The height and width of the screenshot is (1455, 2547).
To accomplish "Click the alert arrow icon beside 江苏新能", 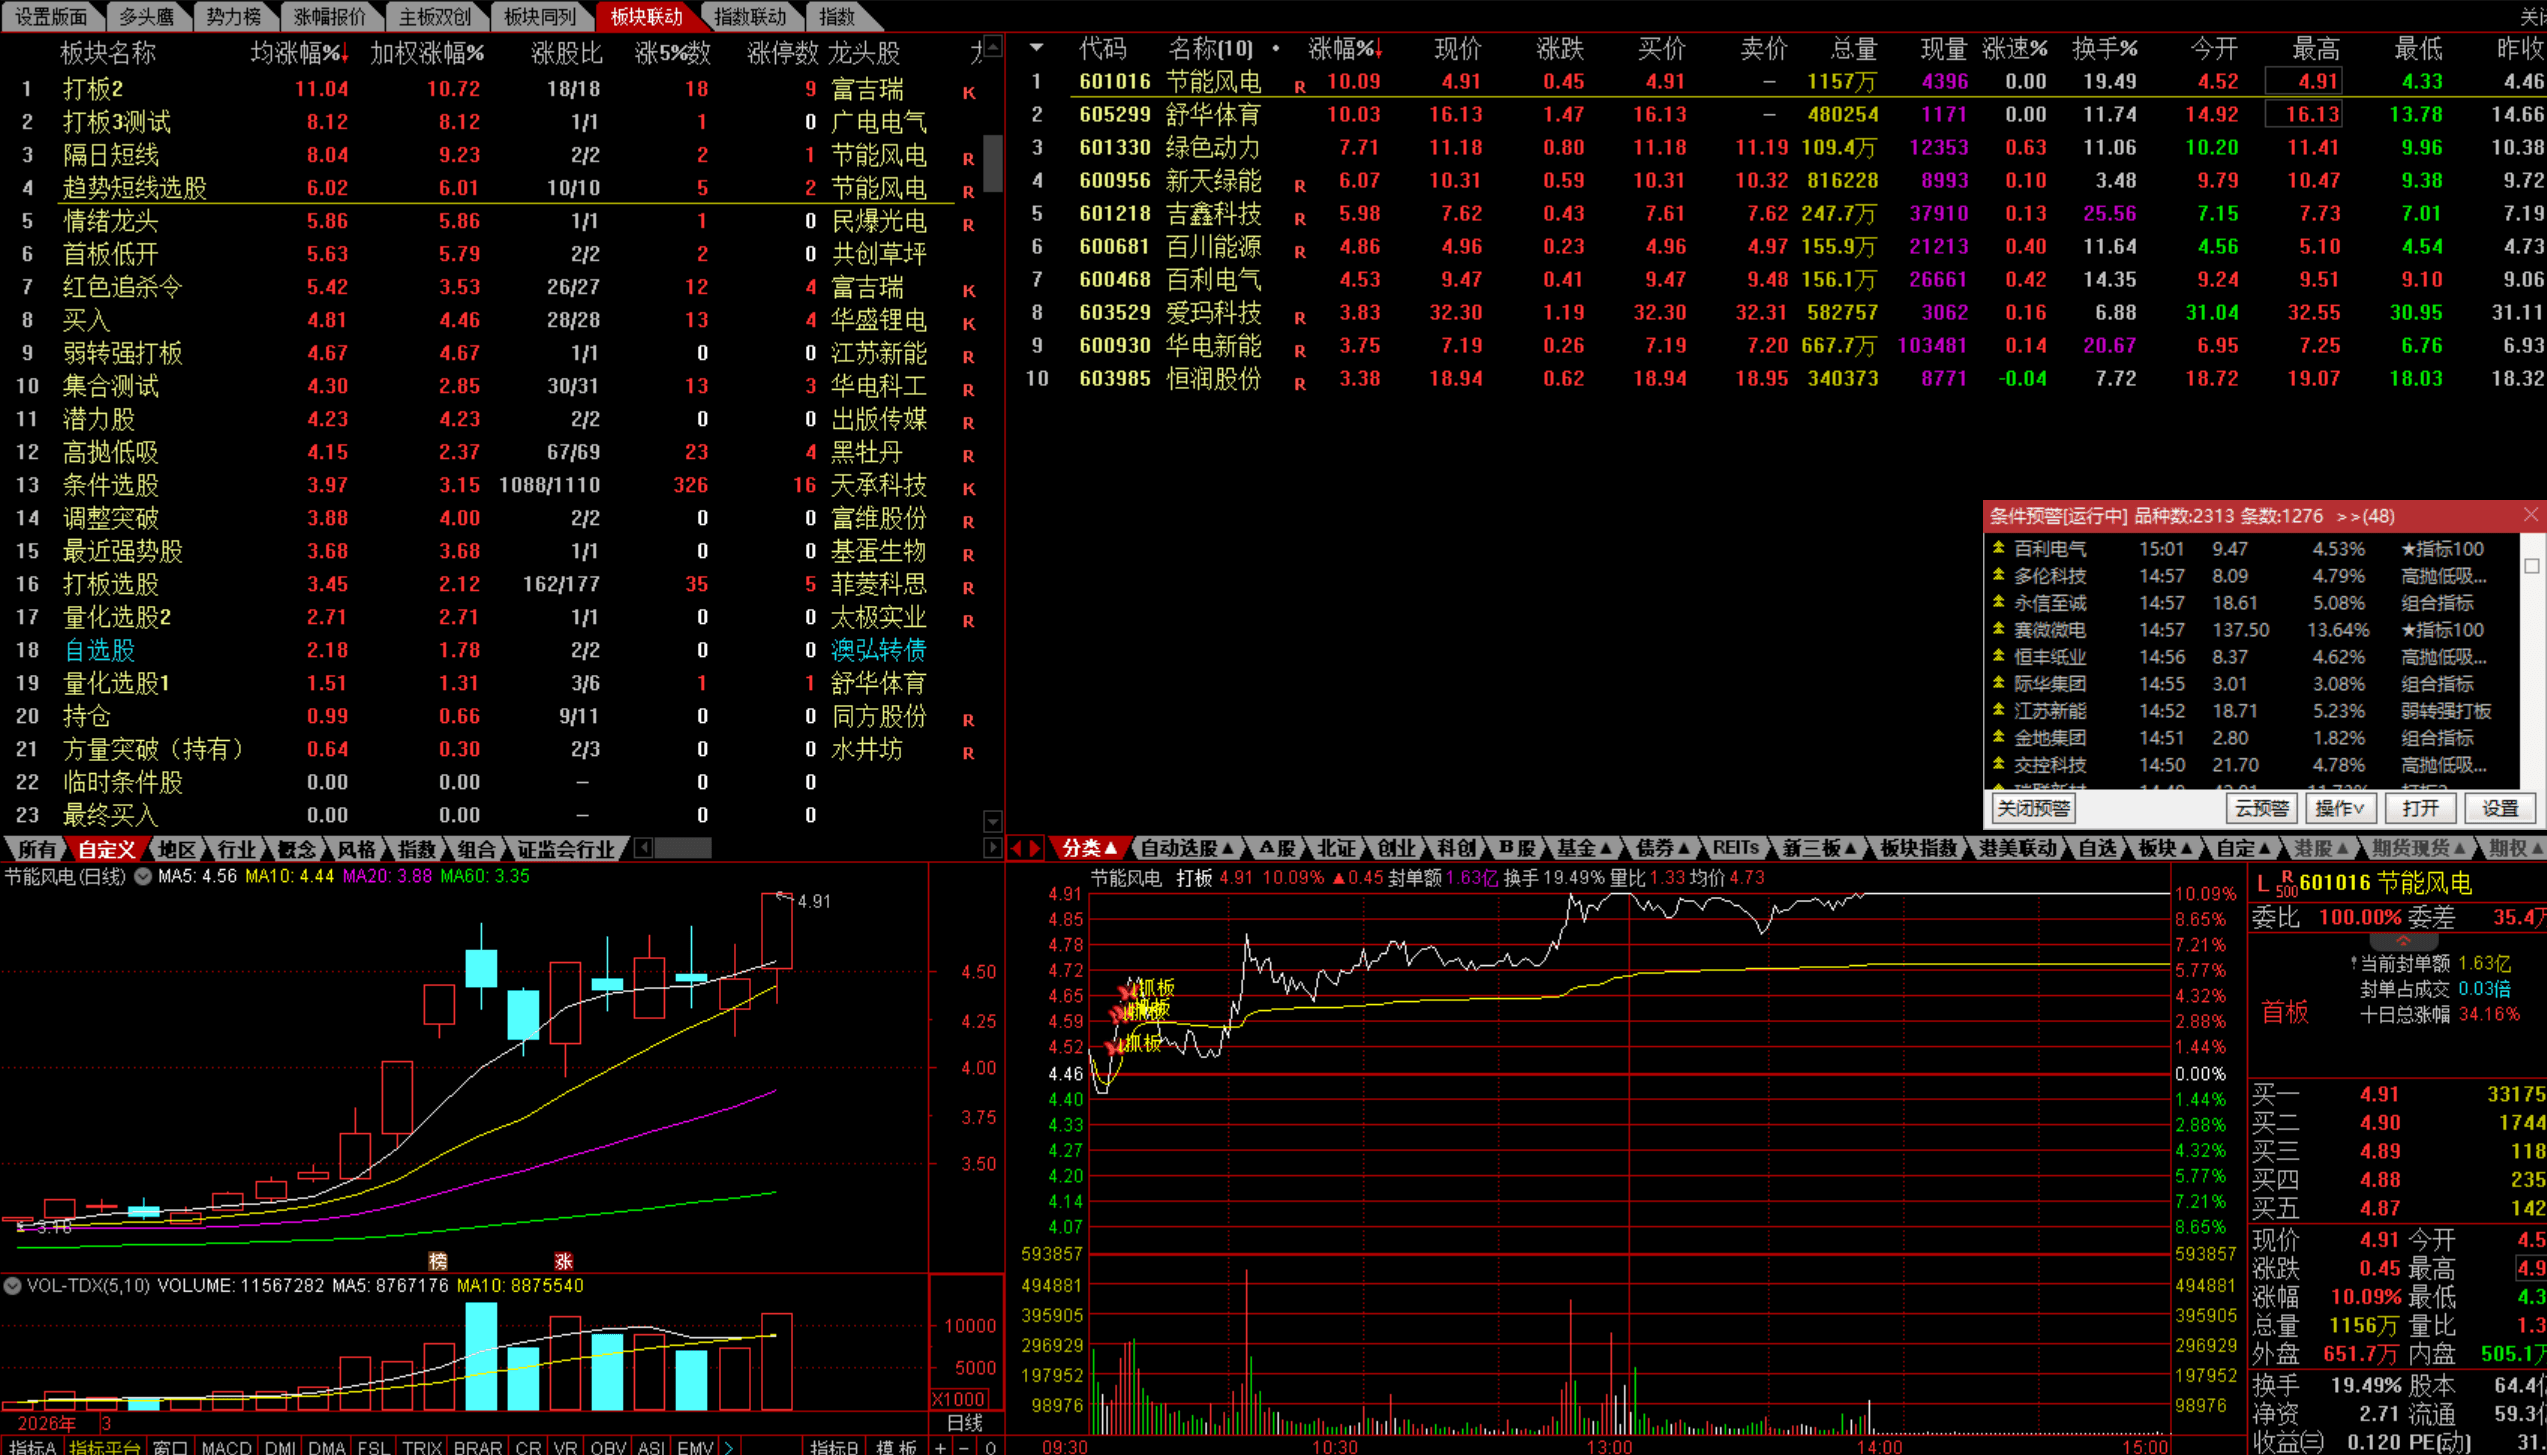I will click(x=1999, y=710).
